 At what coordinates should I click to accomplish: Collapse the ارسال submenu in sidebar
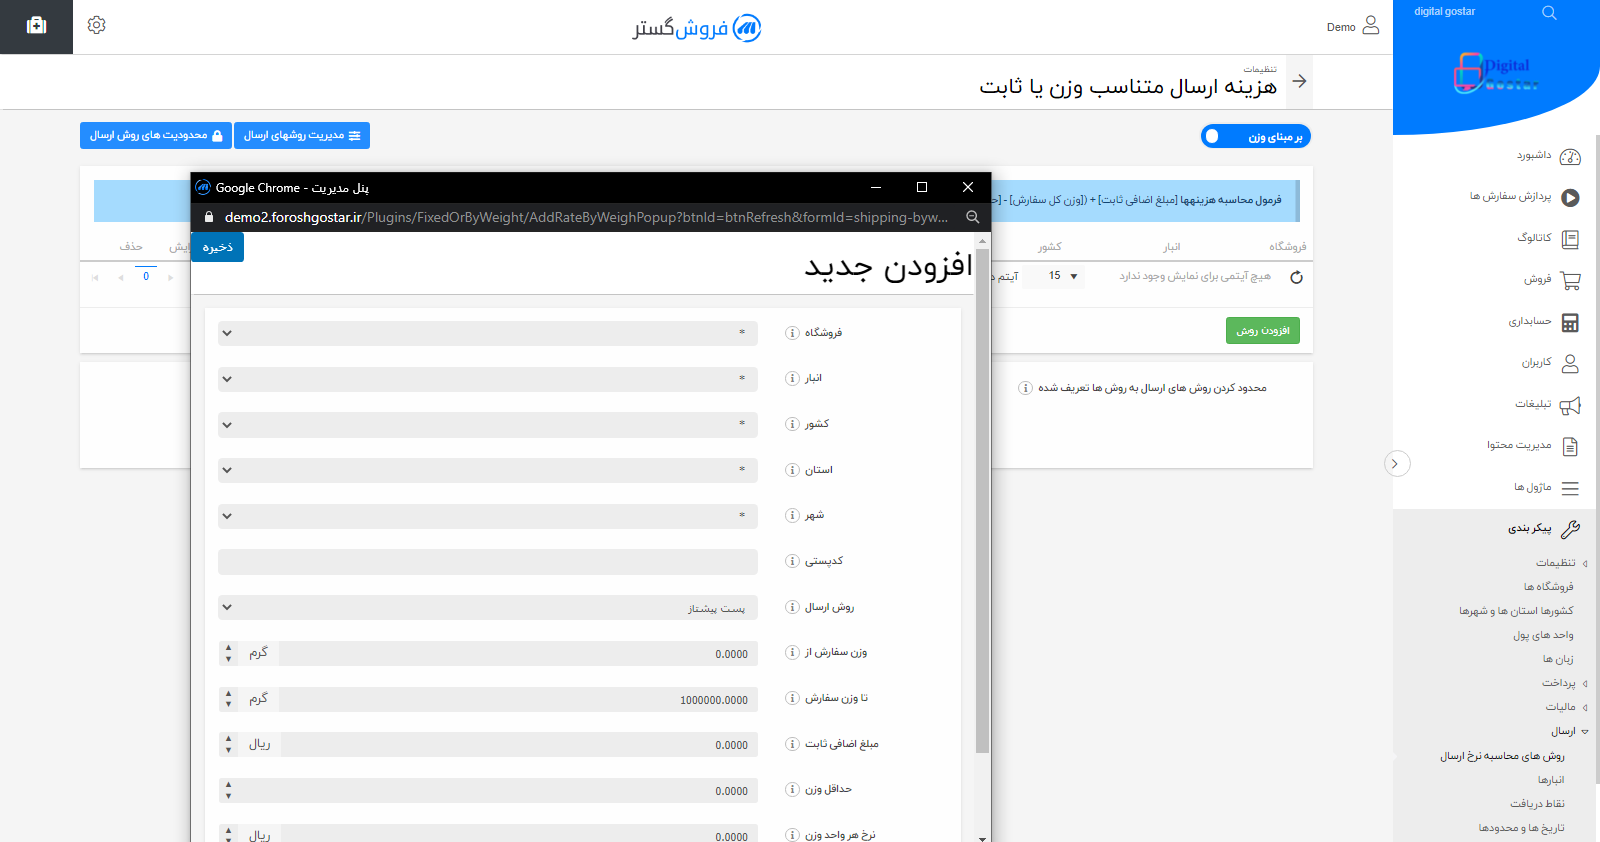(x=1585, y=731)
